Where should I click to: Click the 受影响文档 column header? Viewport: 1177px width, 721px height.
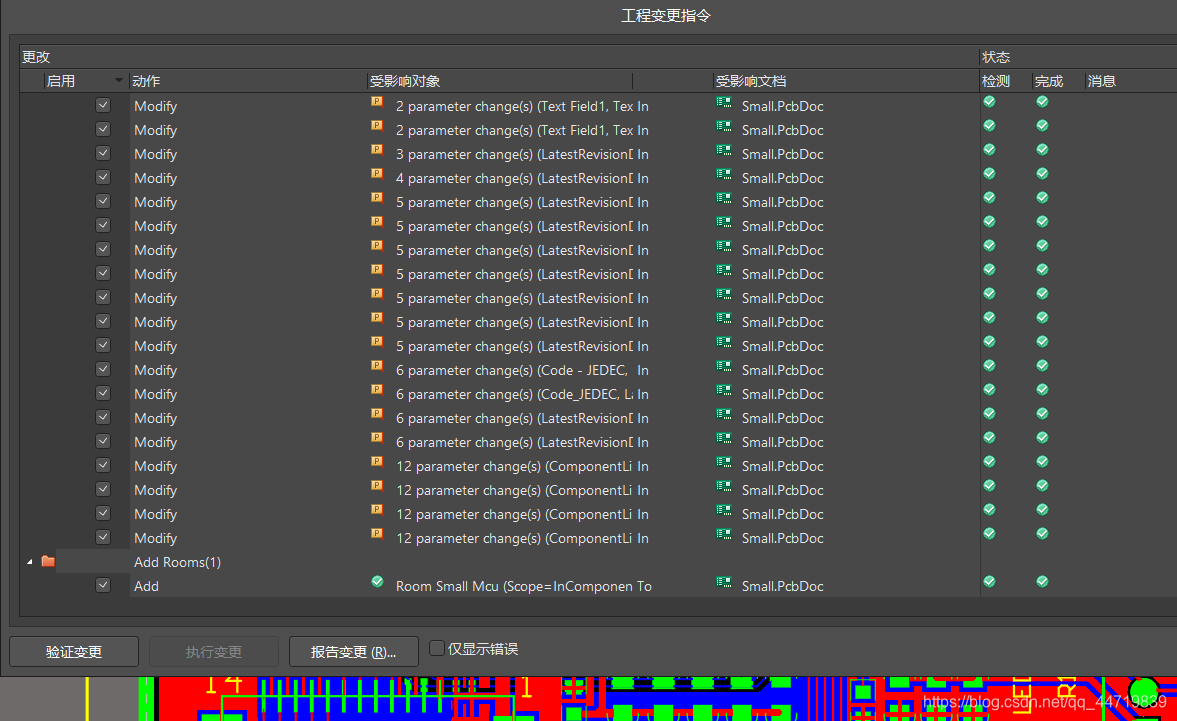[x=750, y=81]
